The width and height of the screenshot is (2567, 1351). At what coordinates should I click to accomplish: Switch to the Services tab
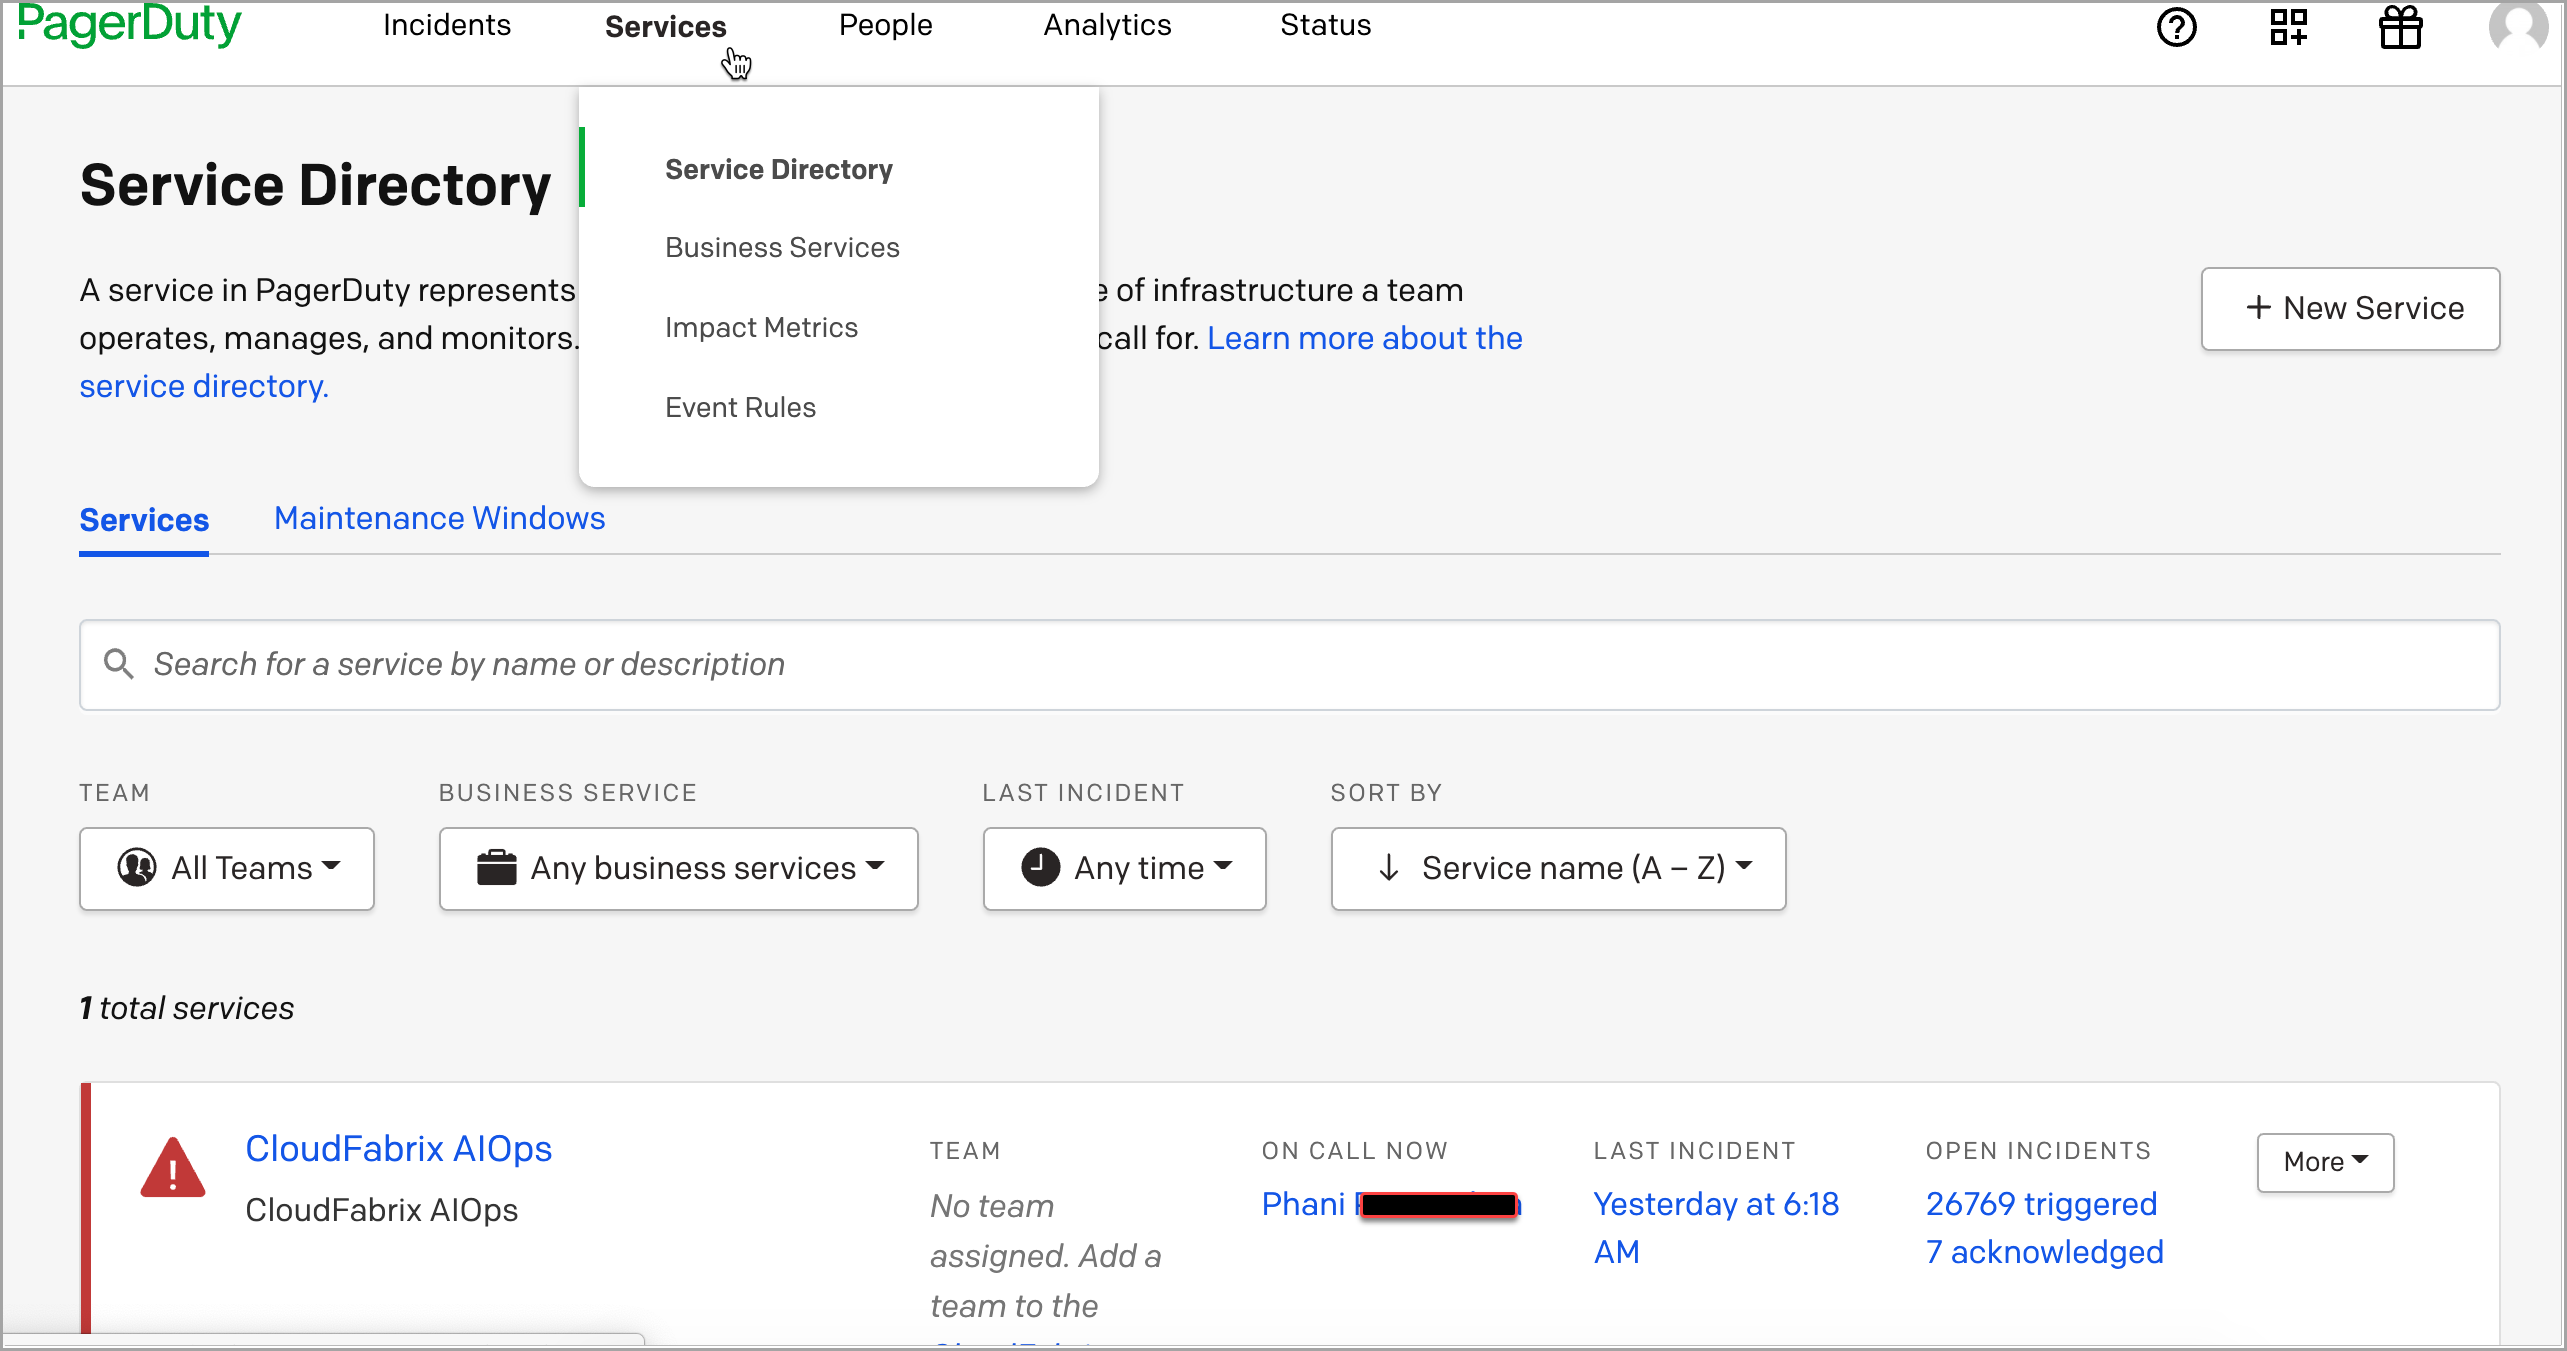pyautogui.click(x=144, y=520)
